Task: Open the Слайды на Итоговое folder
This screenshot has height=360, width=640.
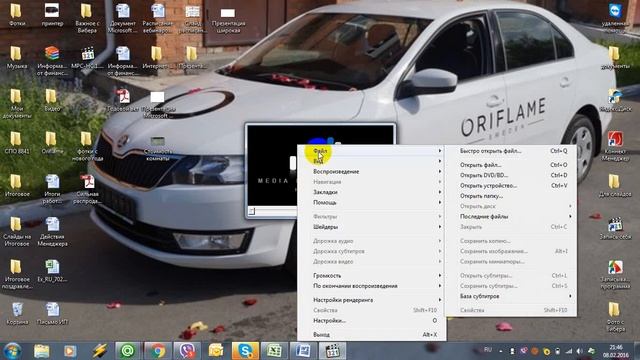Action: pos(16,231)
